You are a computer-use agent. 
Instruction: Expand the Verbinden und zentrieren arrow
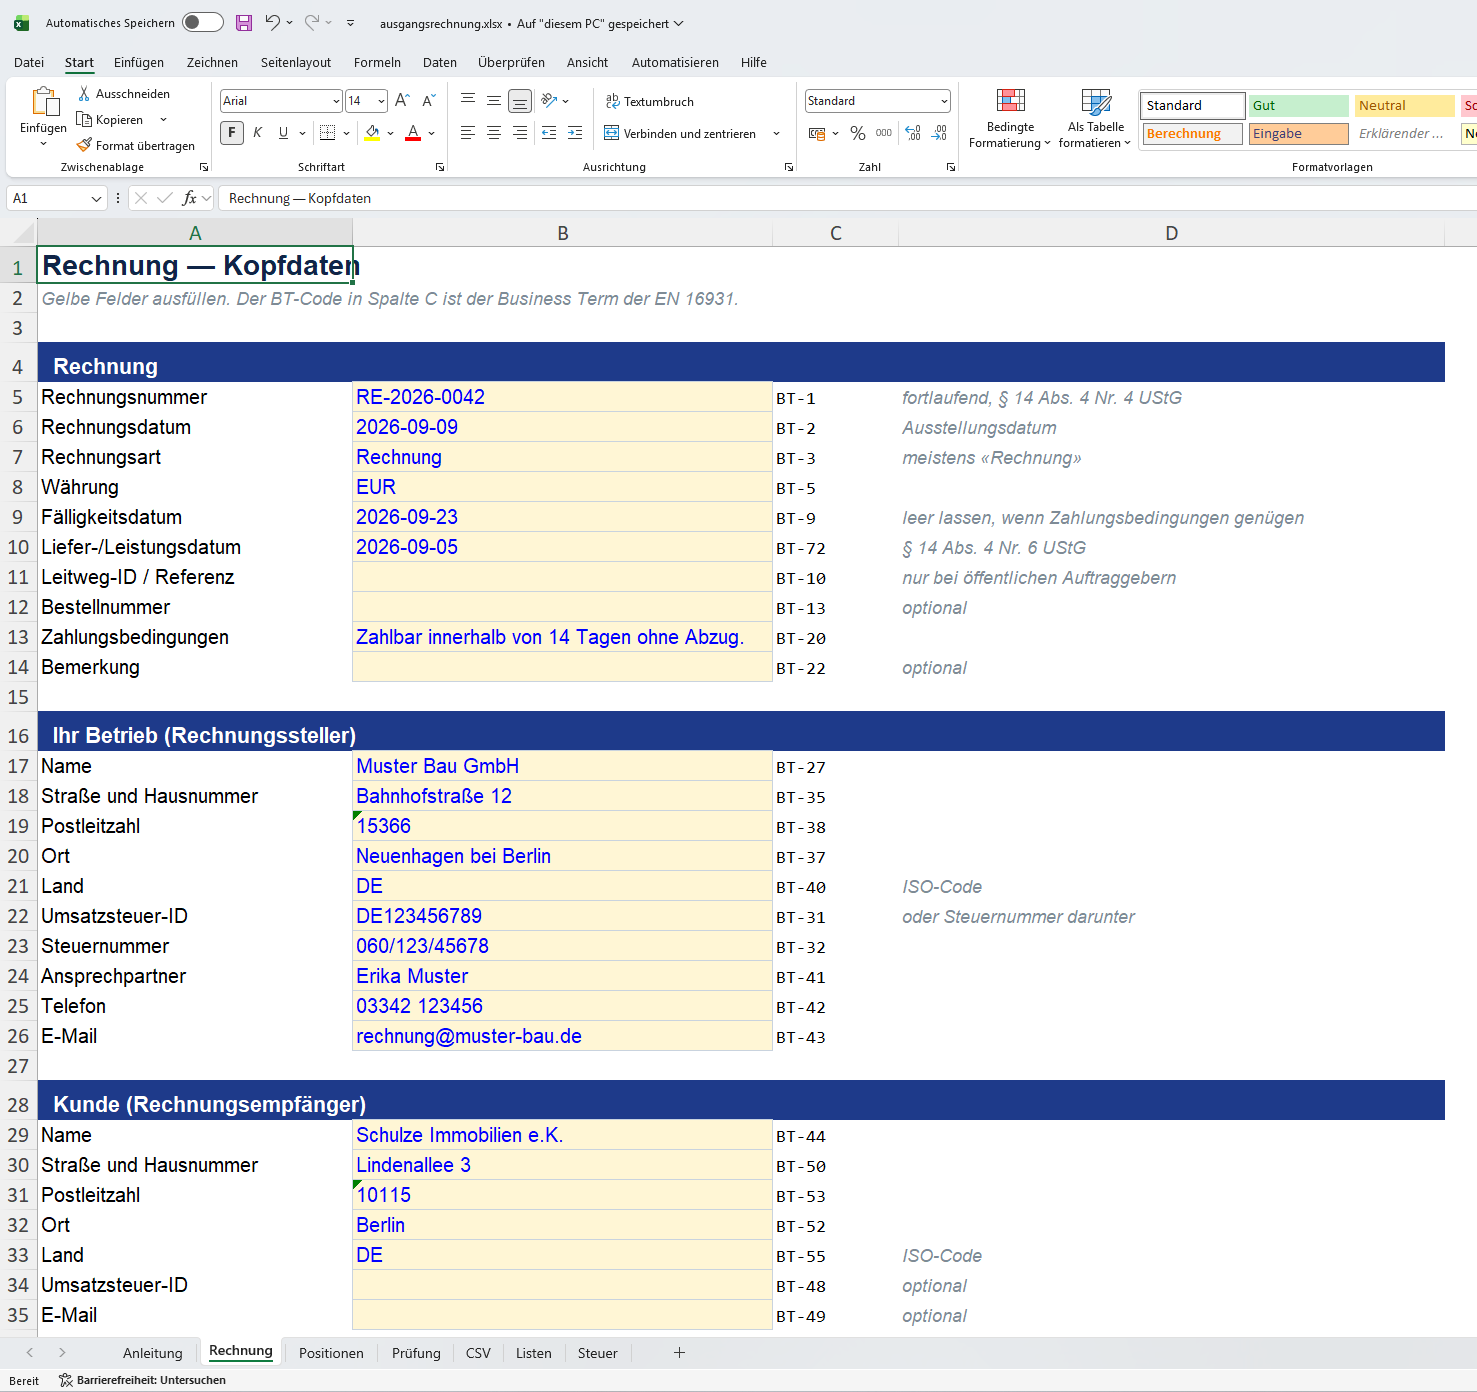pyautogui.click(x=777, y=134)
